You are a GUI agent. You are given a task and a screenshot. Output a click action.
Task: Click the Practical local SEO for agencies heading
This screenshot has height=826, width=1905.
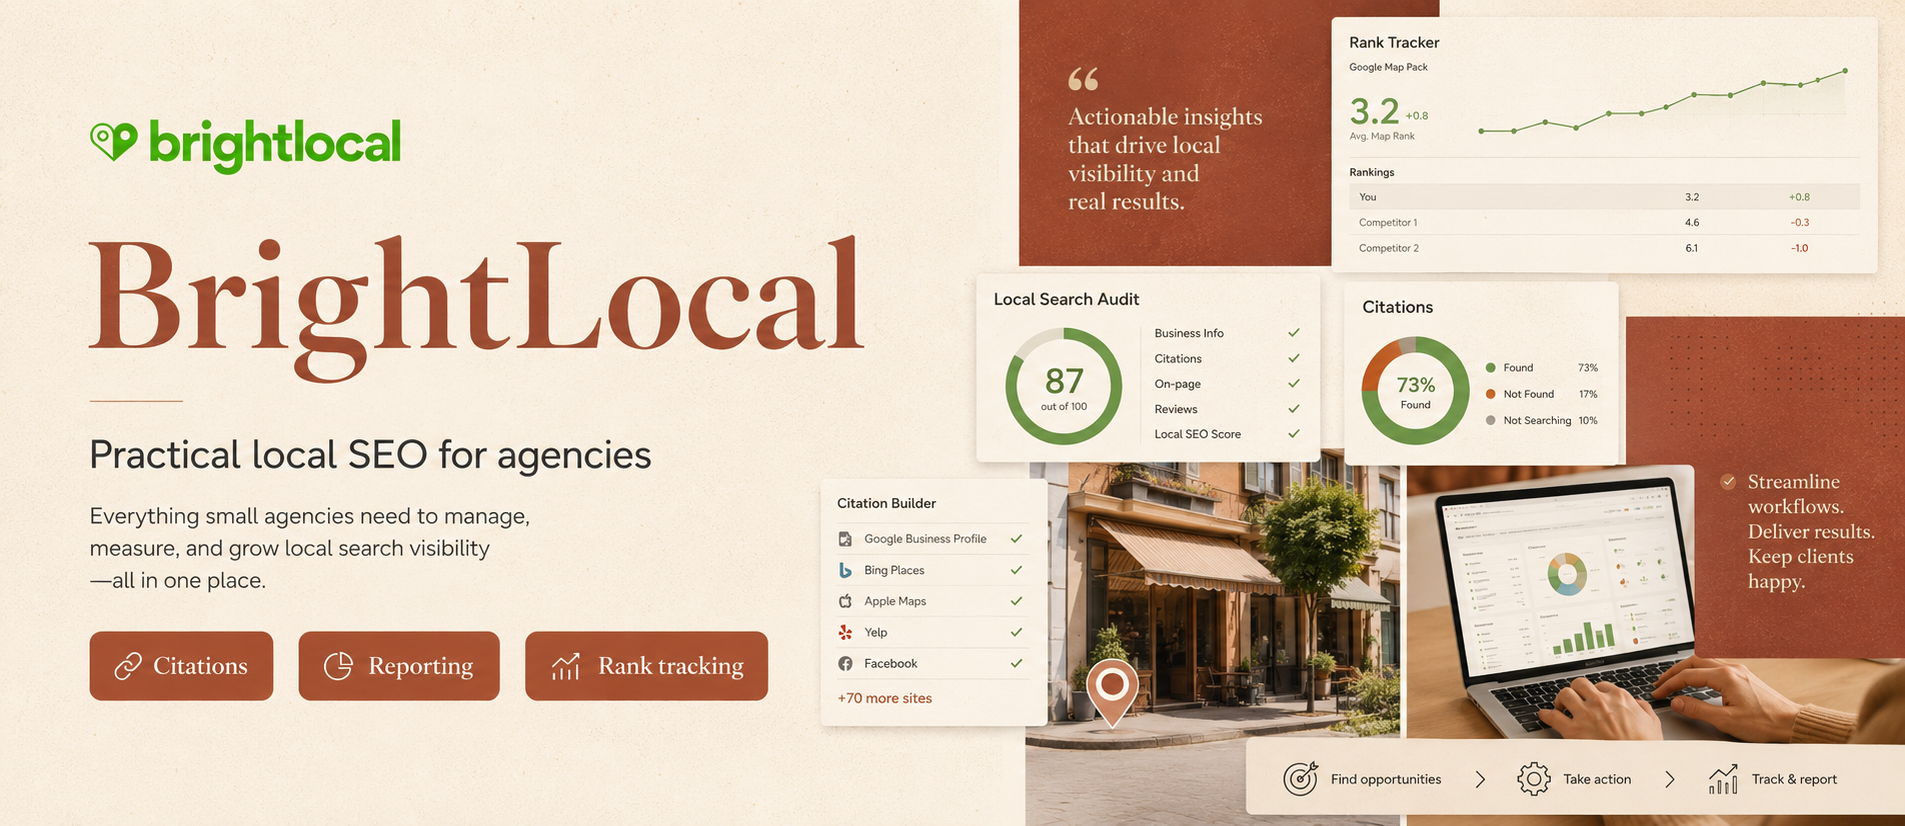click(x=370, y=455)
